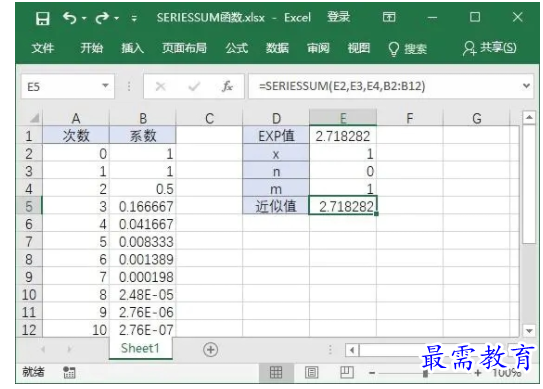The image size is (543, 389).
Task: Switch to the 公式 ribbon tab
Action: pyautogui.click(x=237, y=48)
